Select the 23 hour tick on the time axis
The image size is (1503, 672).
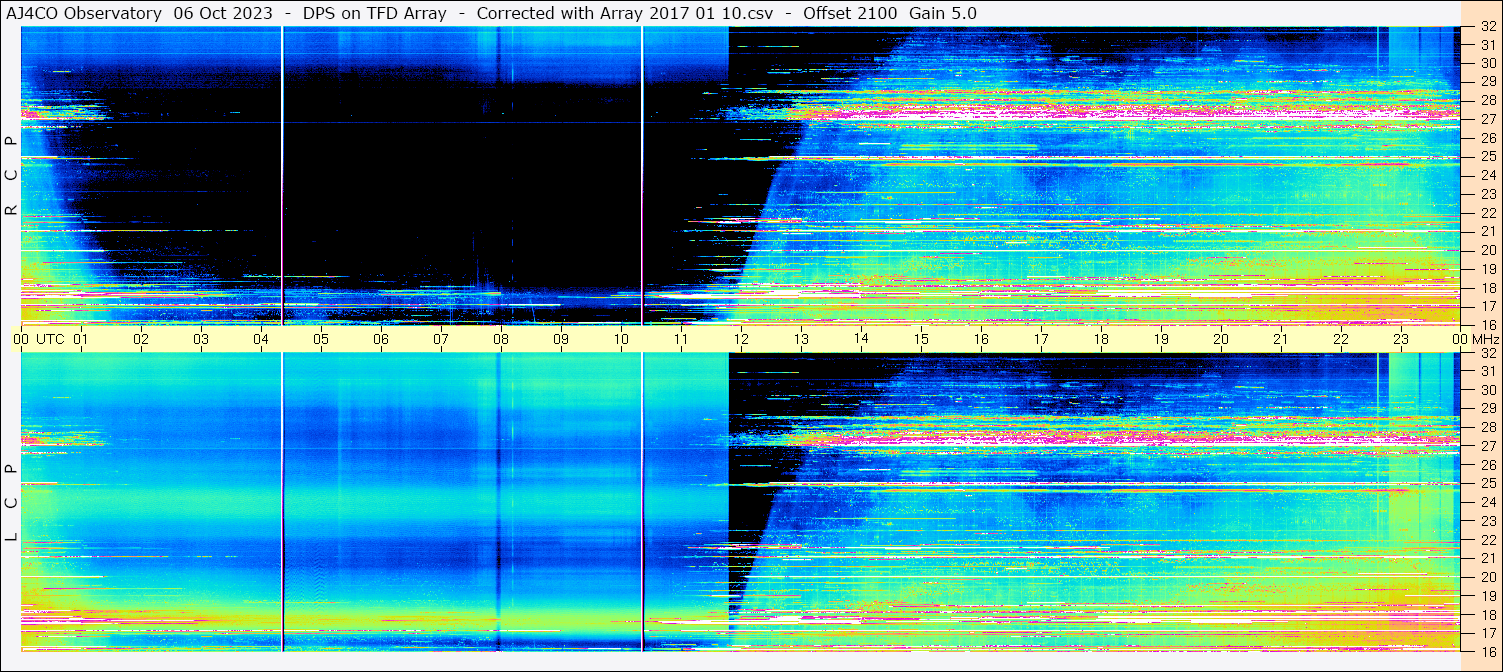(1401, 339)
